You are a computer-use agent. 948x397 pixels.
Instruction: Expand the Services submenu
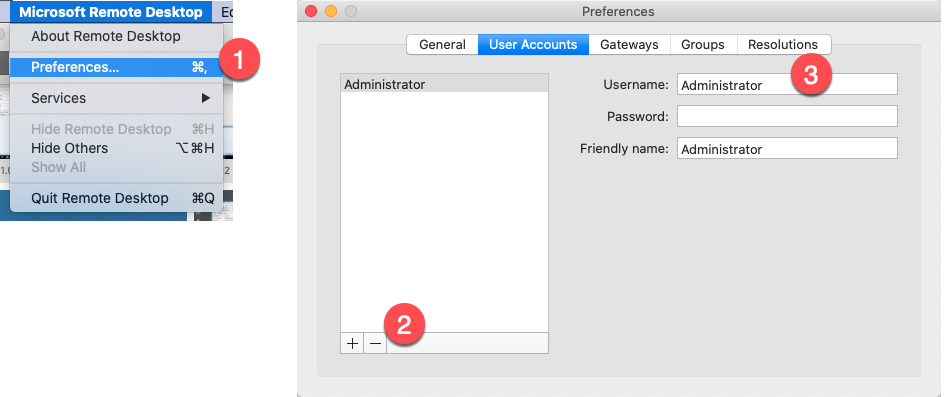[117, 98]
